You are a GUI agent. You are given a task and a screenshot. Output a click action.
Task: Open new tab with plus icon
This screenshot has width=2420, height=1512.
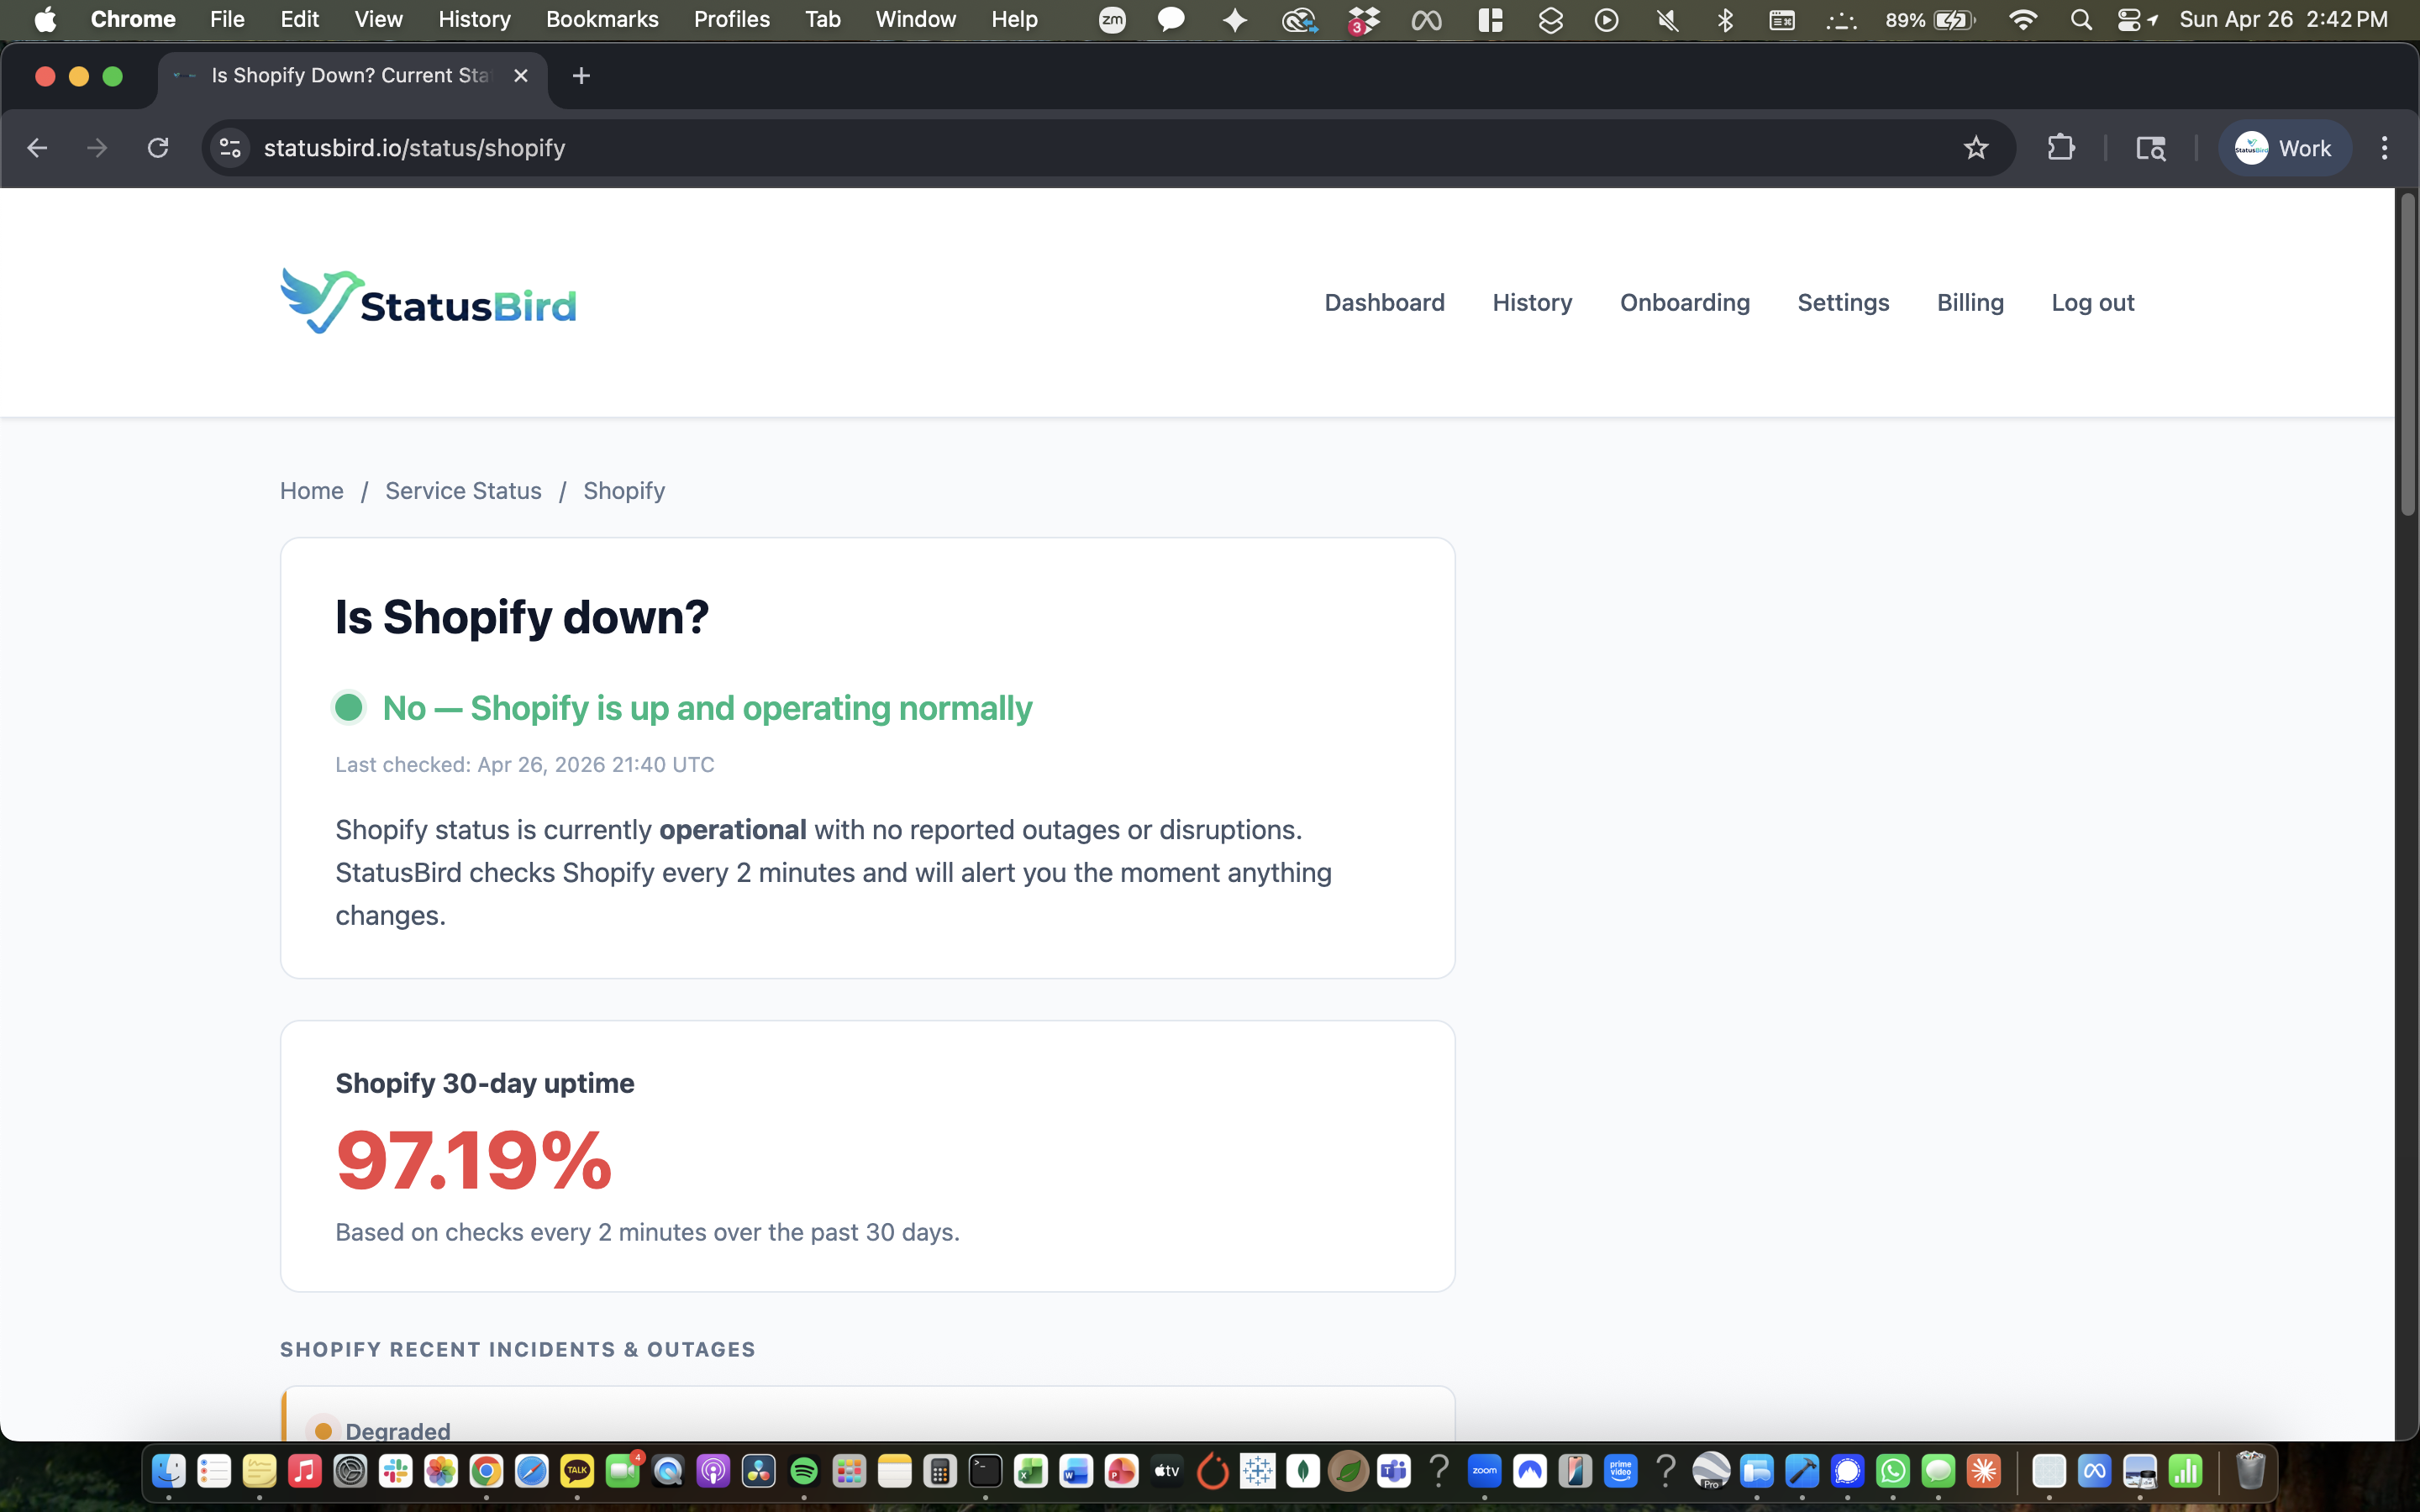coord(581,76)
